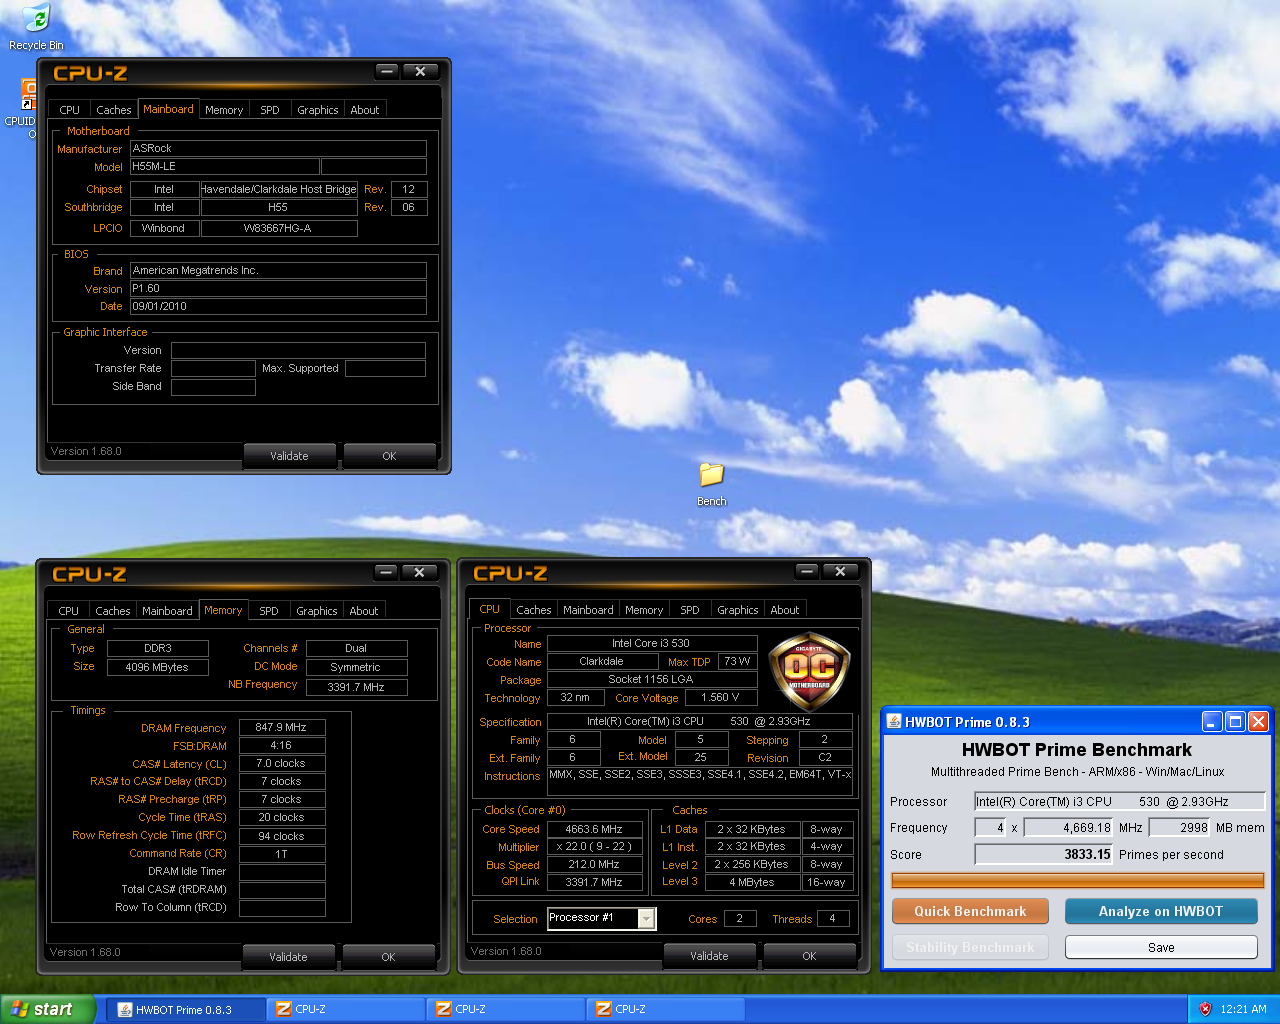
Task: Click the Havendale/Clarkdale Host Bridge chipset field
Action: click(x=279, y=189)
